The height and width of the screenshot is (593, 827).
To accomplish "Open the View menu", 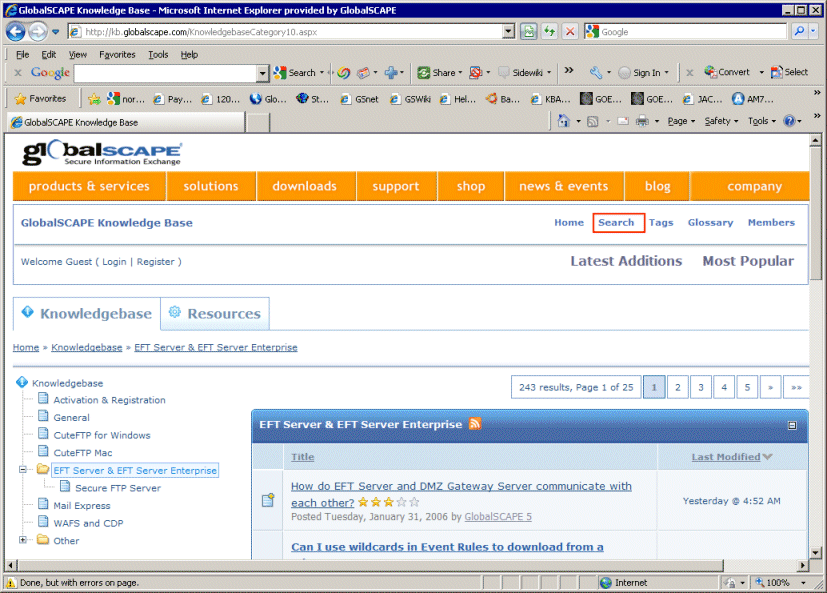I will pyautogui.click(x=78, y=54).
